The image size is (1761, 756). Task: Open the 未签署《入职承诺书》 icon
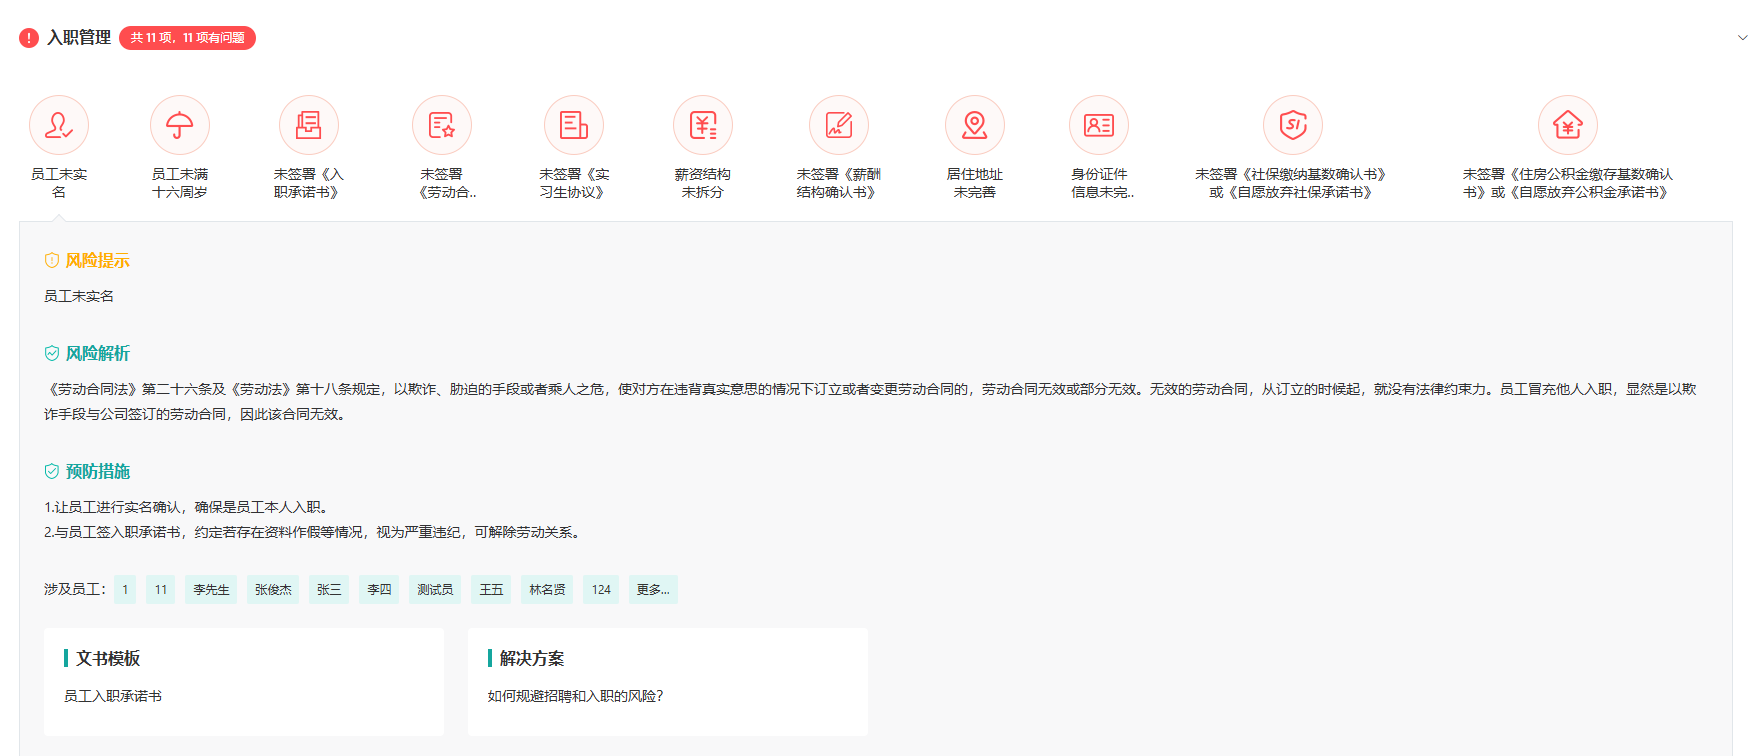[x=309, y=125]
